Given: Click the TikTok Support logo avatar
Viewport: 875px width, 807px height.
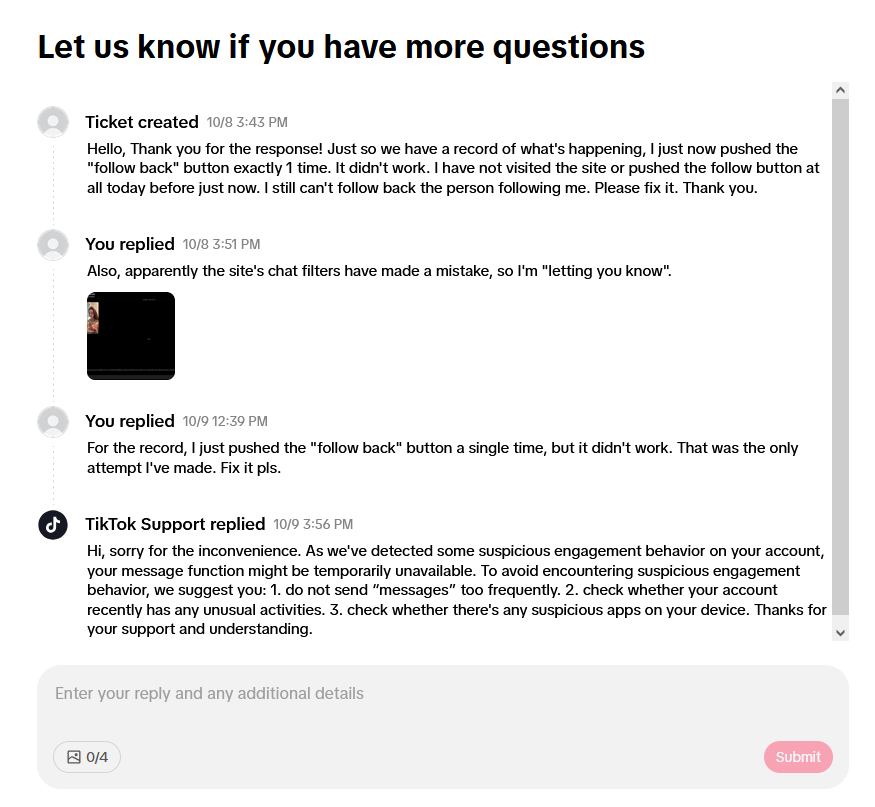Looking at the screenshot, I should point(53,524).
